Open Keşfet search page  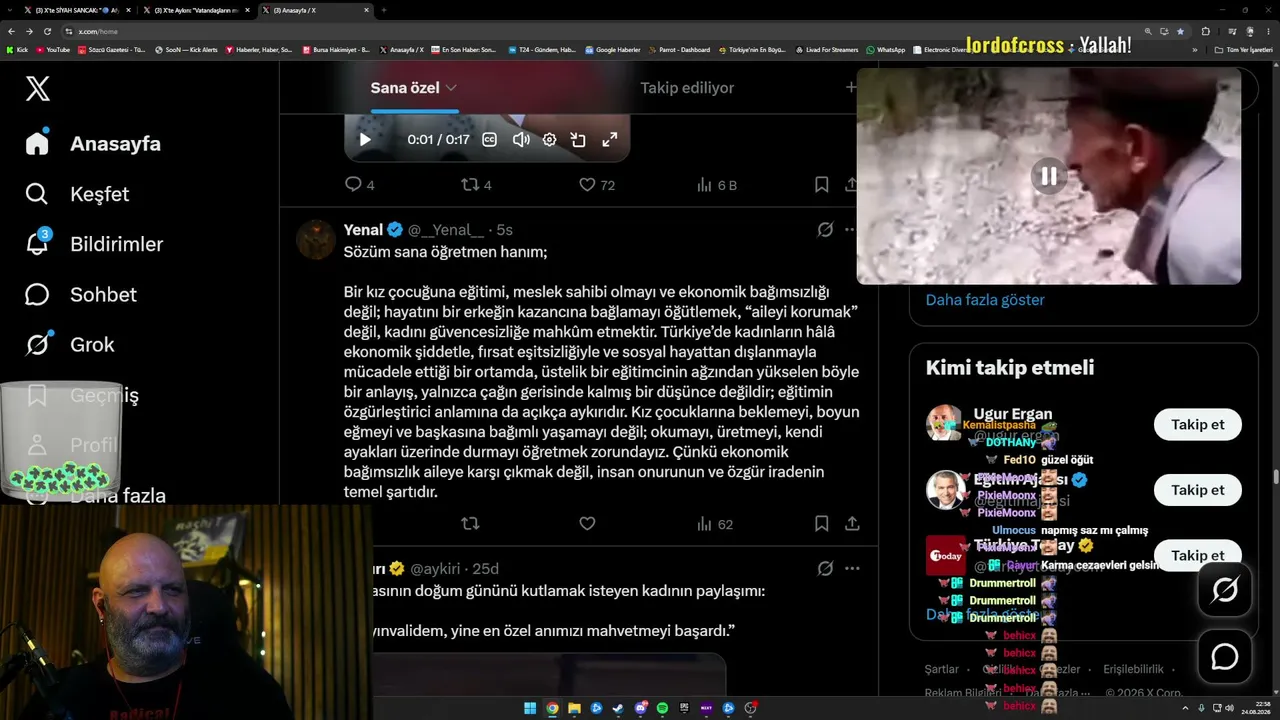77,194
